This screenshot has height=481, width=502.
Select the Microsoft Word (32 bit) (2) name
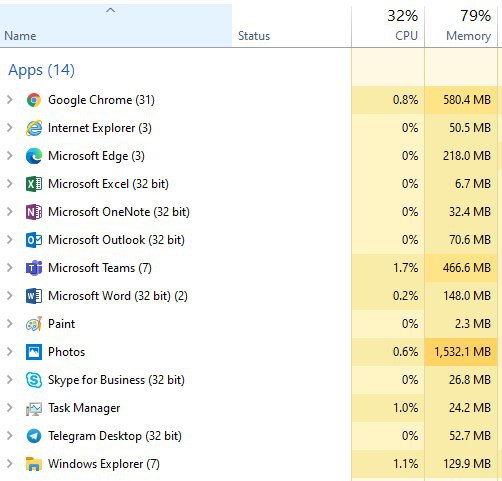118,296
